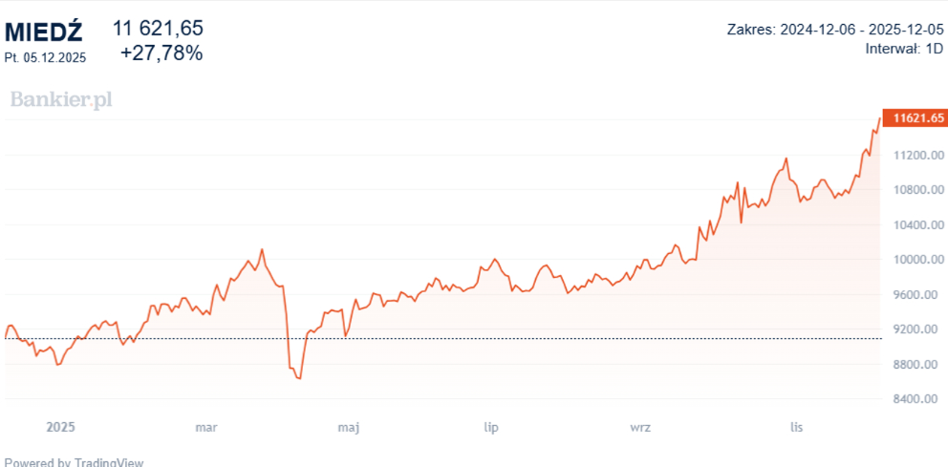Select the mar label on time axis
The width and height of the screenshot is (948, 467).
205,427
